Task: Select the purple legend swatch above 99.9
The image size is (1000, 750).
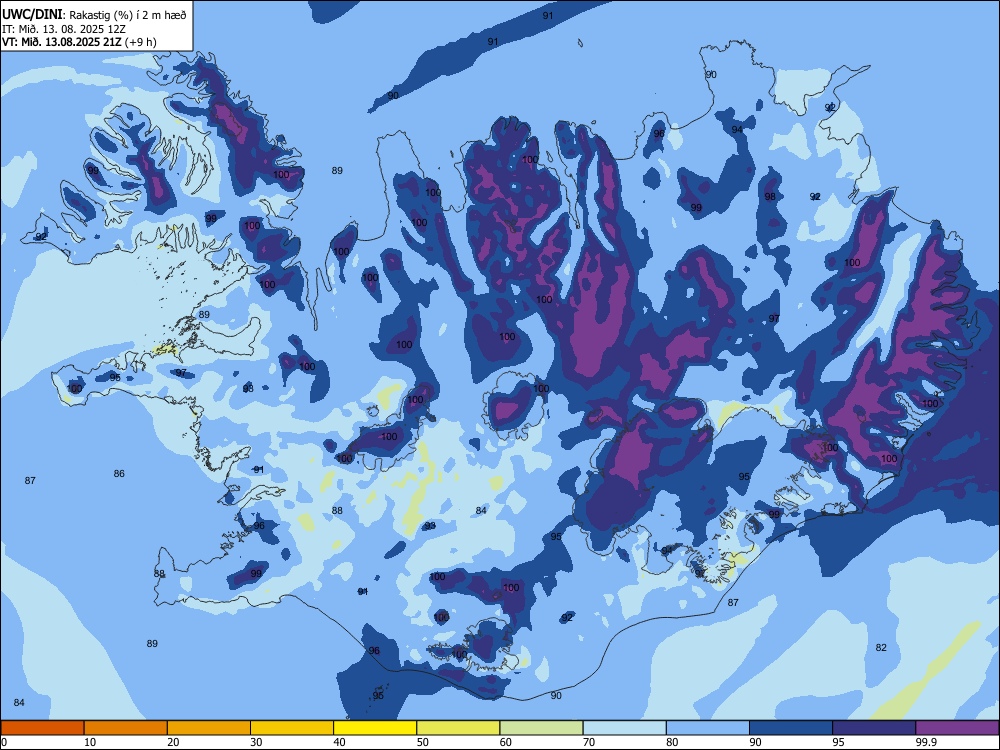Action: click(x=957, y=728)
